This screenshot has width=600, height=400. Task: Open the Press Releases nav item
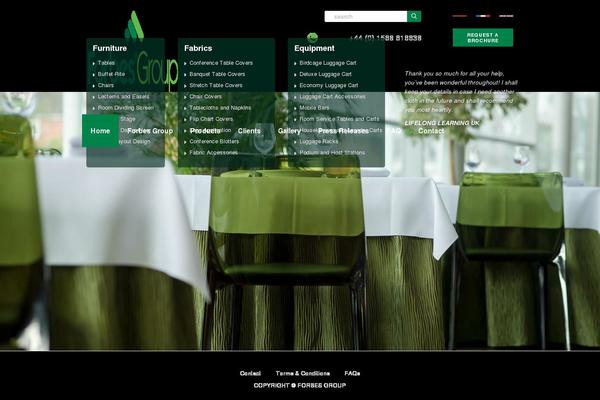(x=343, y=131)
